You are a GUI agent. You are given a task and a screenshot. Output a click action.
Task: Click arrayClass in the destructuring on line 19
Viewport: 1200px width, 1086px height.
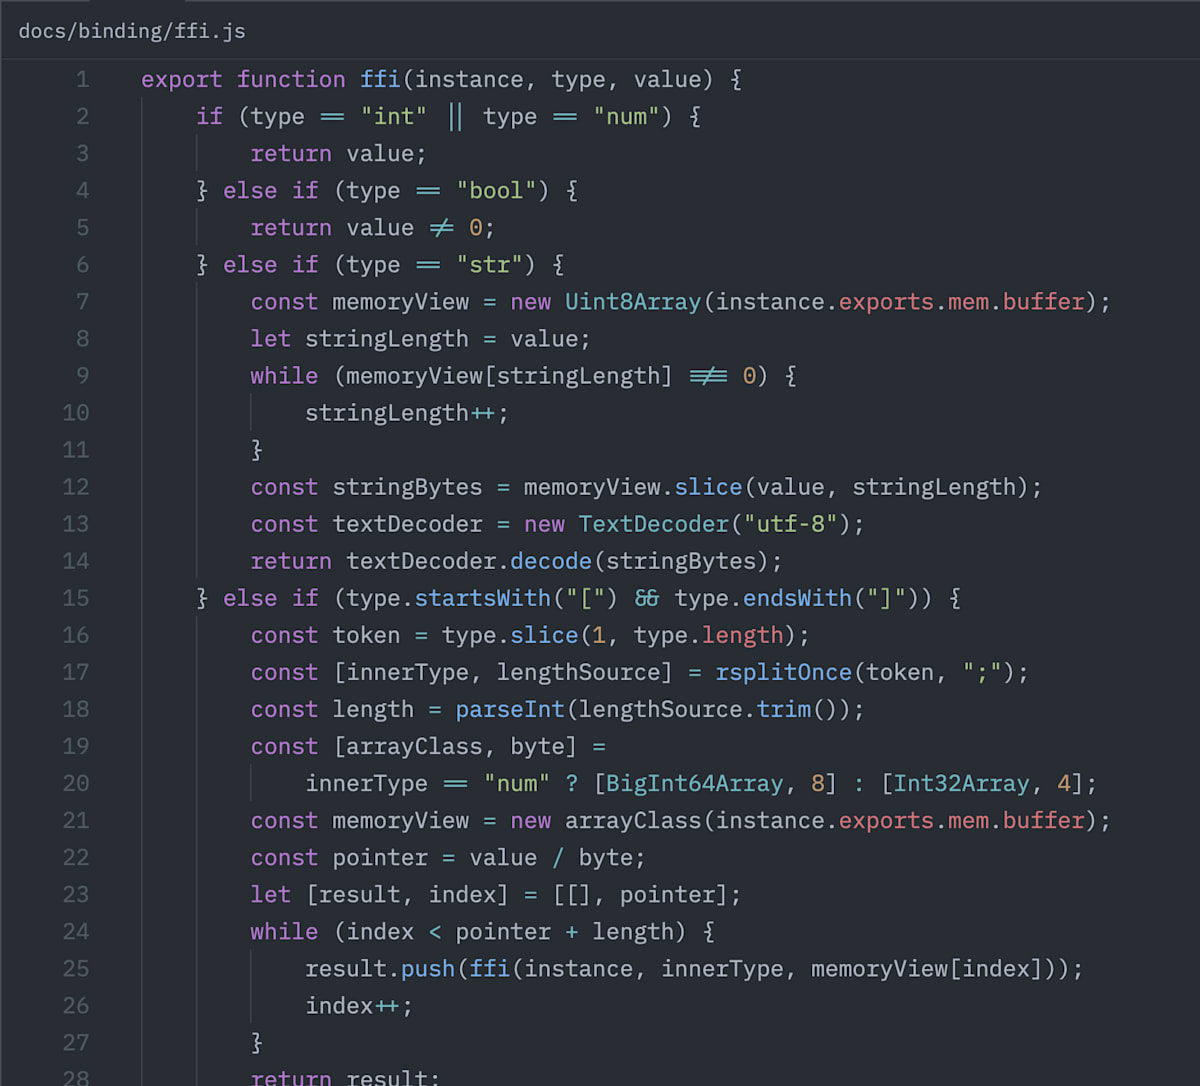[415, 745]
